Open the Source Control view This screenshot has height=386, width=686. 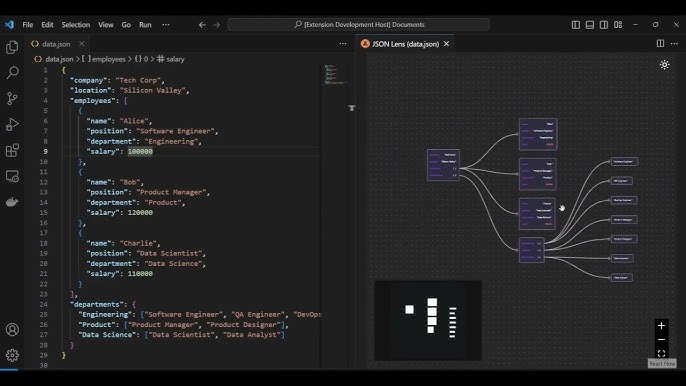[12, 98]
